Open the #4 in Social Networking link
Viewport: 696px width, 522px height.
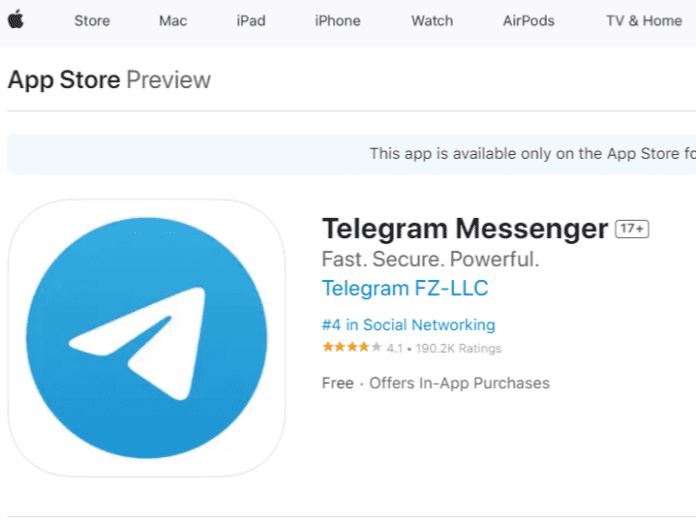(x=408, y=324)
